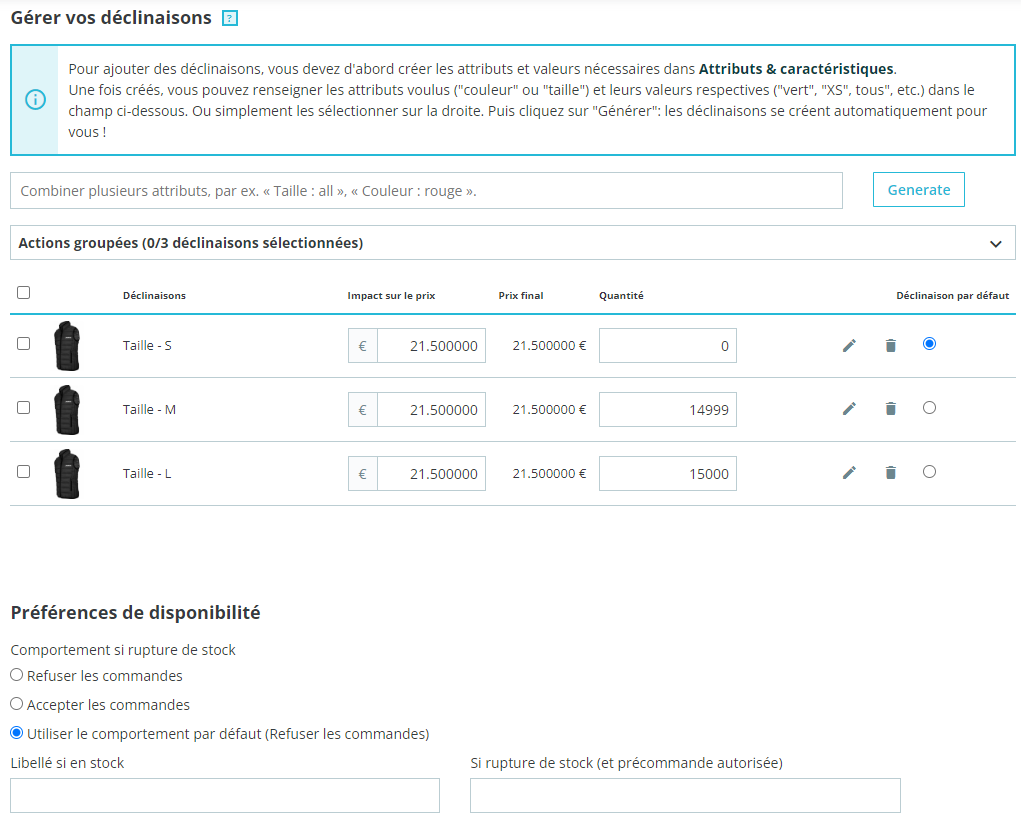Viewport: 1021px width, 819px height.
Task: Open the Taille - S product thumbnail
Action: [x=67, y=346]
